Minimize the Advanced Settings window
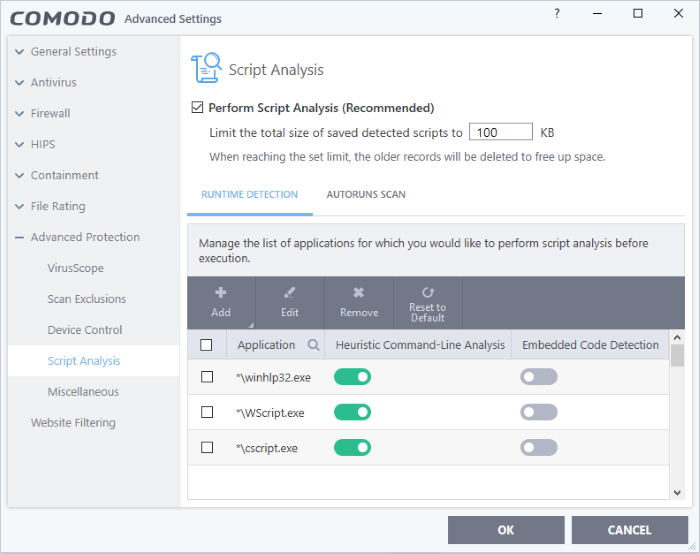This screenshot has height=554, width=700. tap(597, 13)
